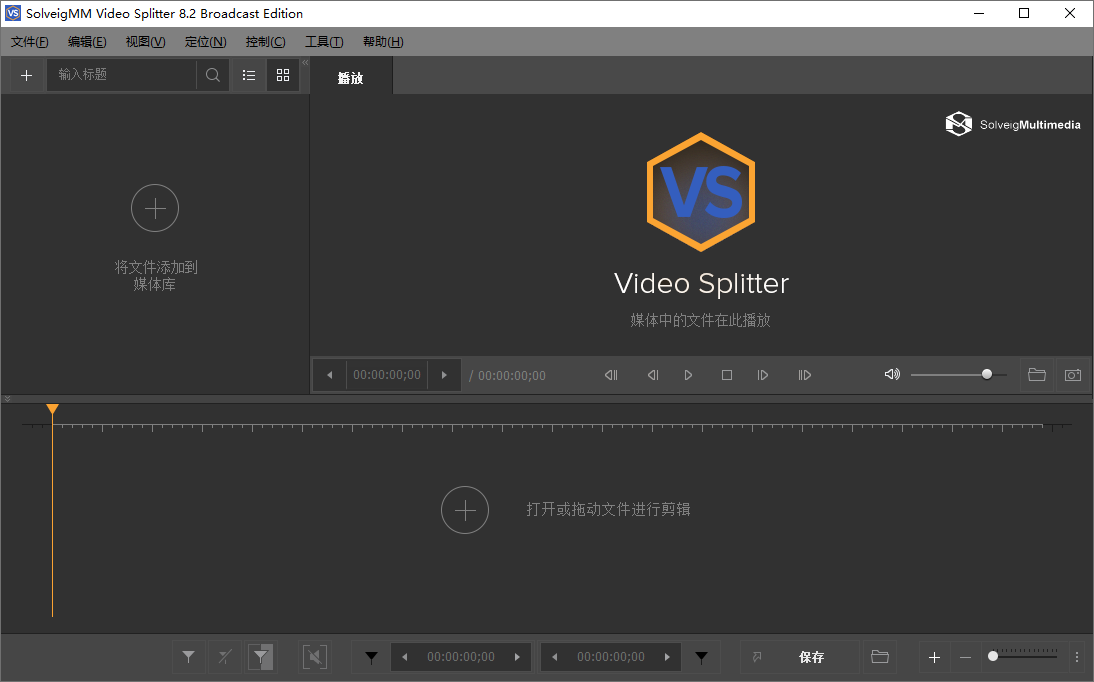Screen dimensions: 1094x682
Task: Open the three-dot overflow menu at bottom right
Action: (1077, 657)
